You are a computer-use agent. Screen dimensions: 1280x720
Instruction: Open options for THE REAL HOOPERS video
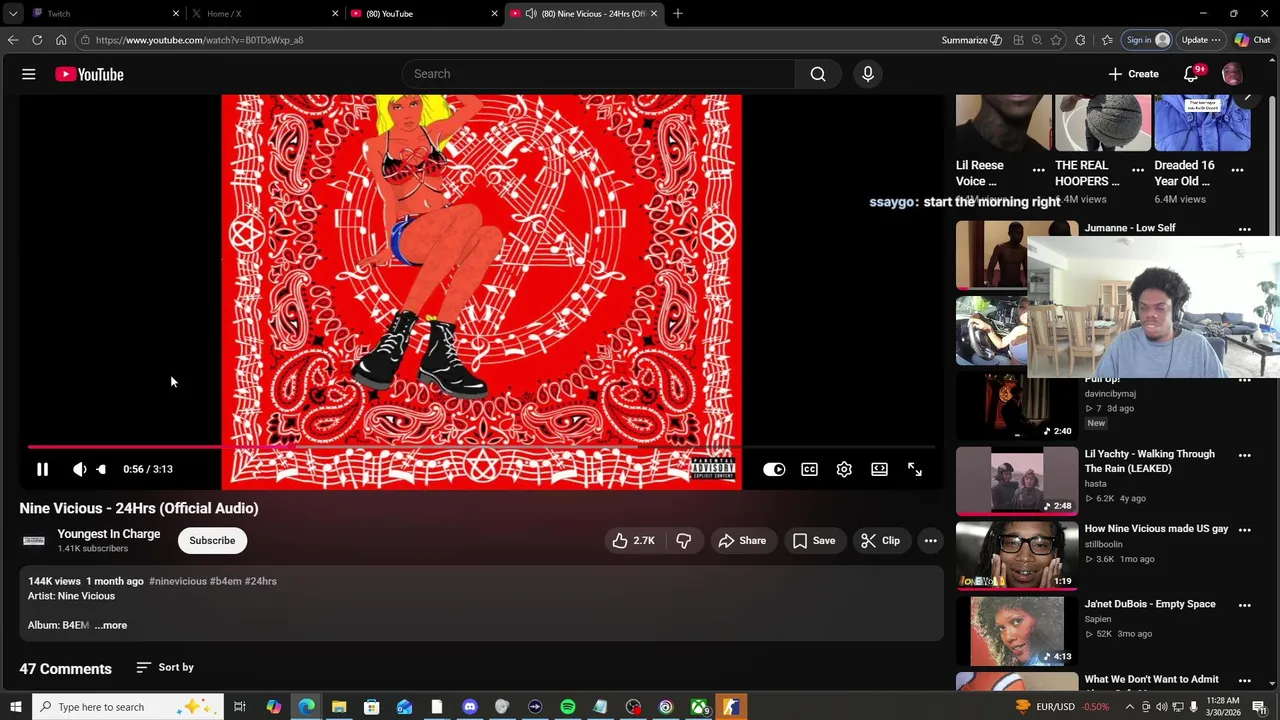point(1138,170)
